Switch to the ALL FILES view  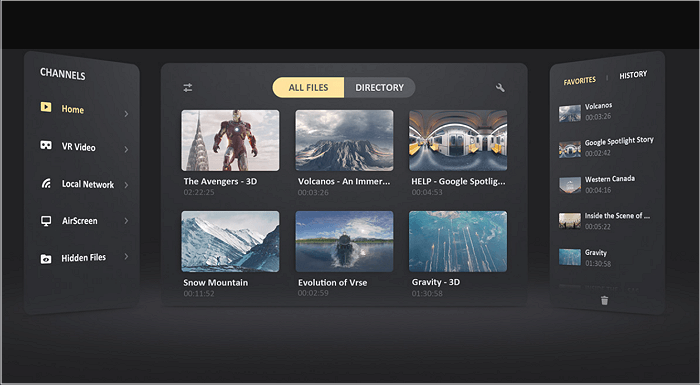click(308, 88)
